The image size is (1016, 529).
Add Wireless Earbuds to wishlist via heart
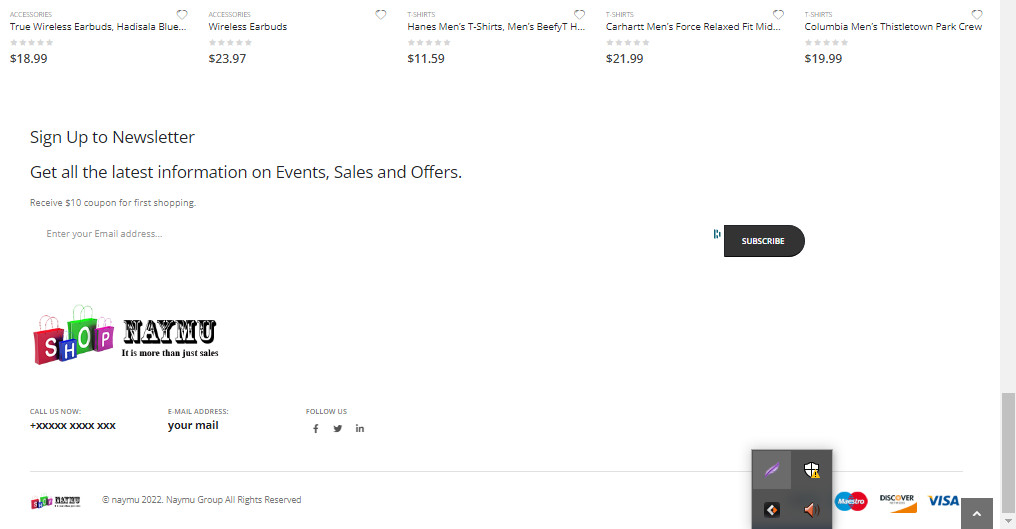381,14
